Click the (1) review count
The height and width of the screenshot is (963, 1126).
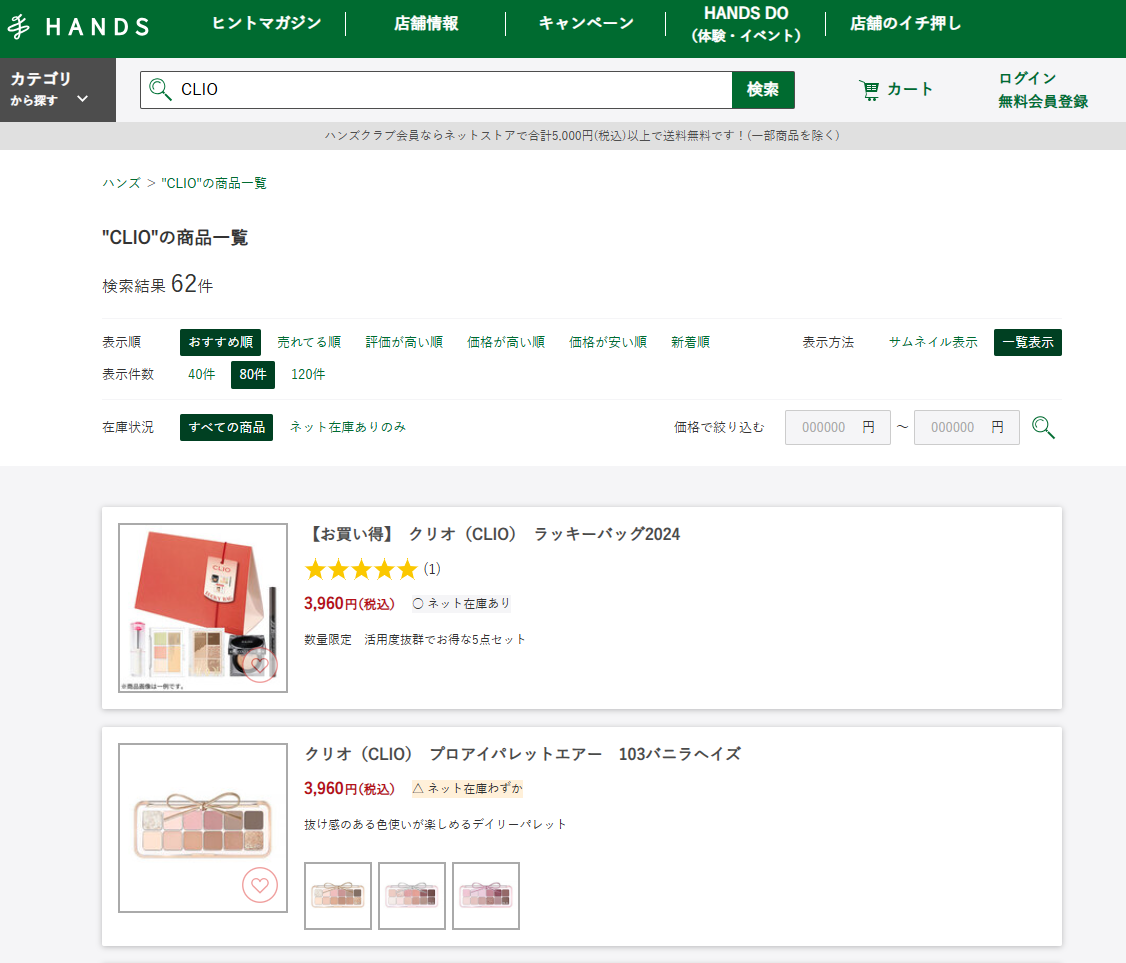[x=432, y=569]
